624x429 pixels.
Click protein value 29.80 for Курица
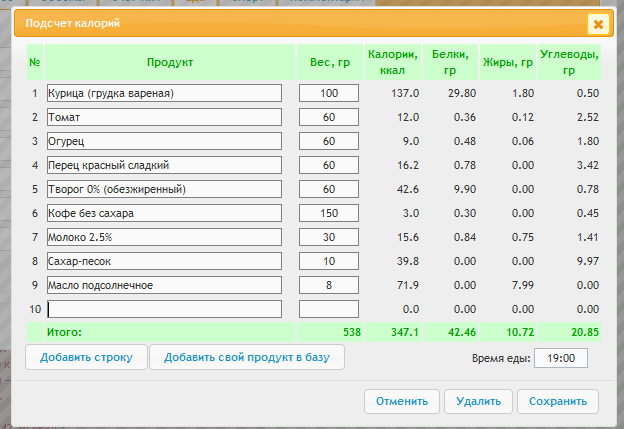(x=462, y=93)
